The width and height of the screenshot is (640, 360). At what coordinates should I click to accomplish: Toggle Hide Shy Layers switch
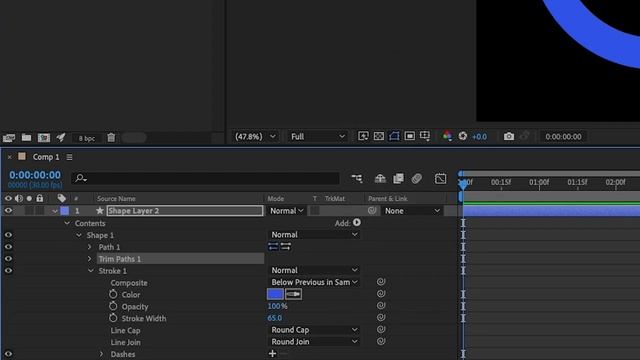380,178
